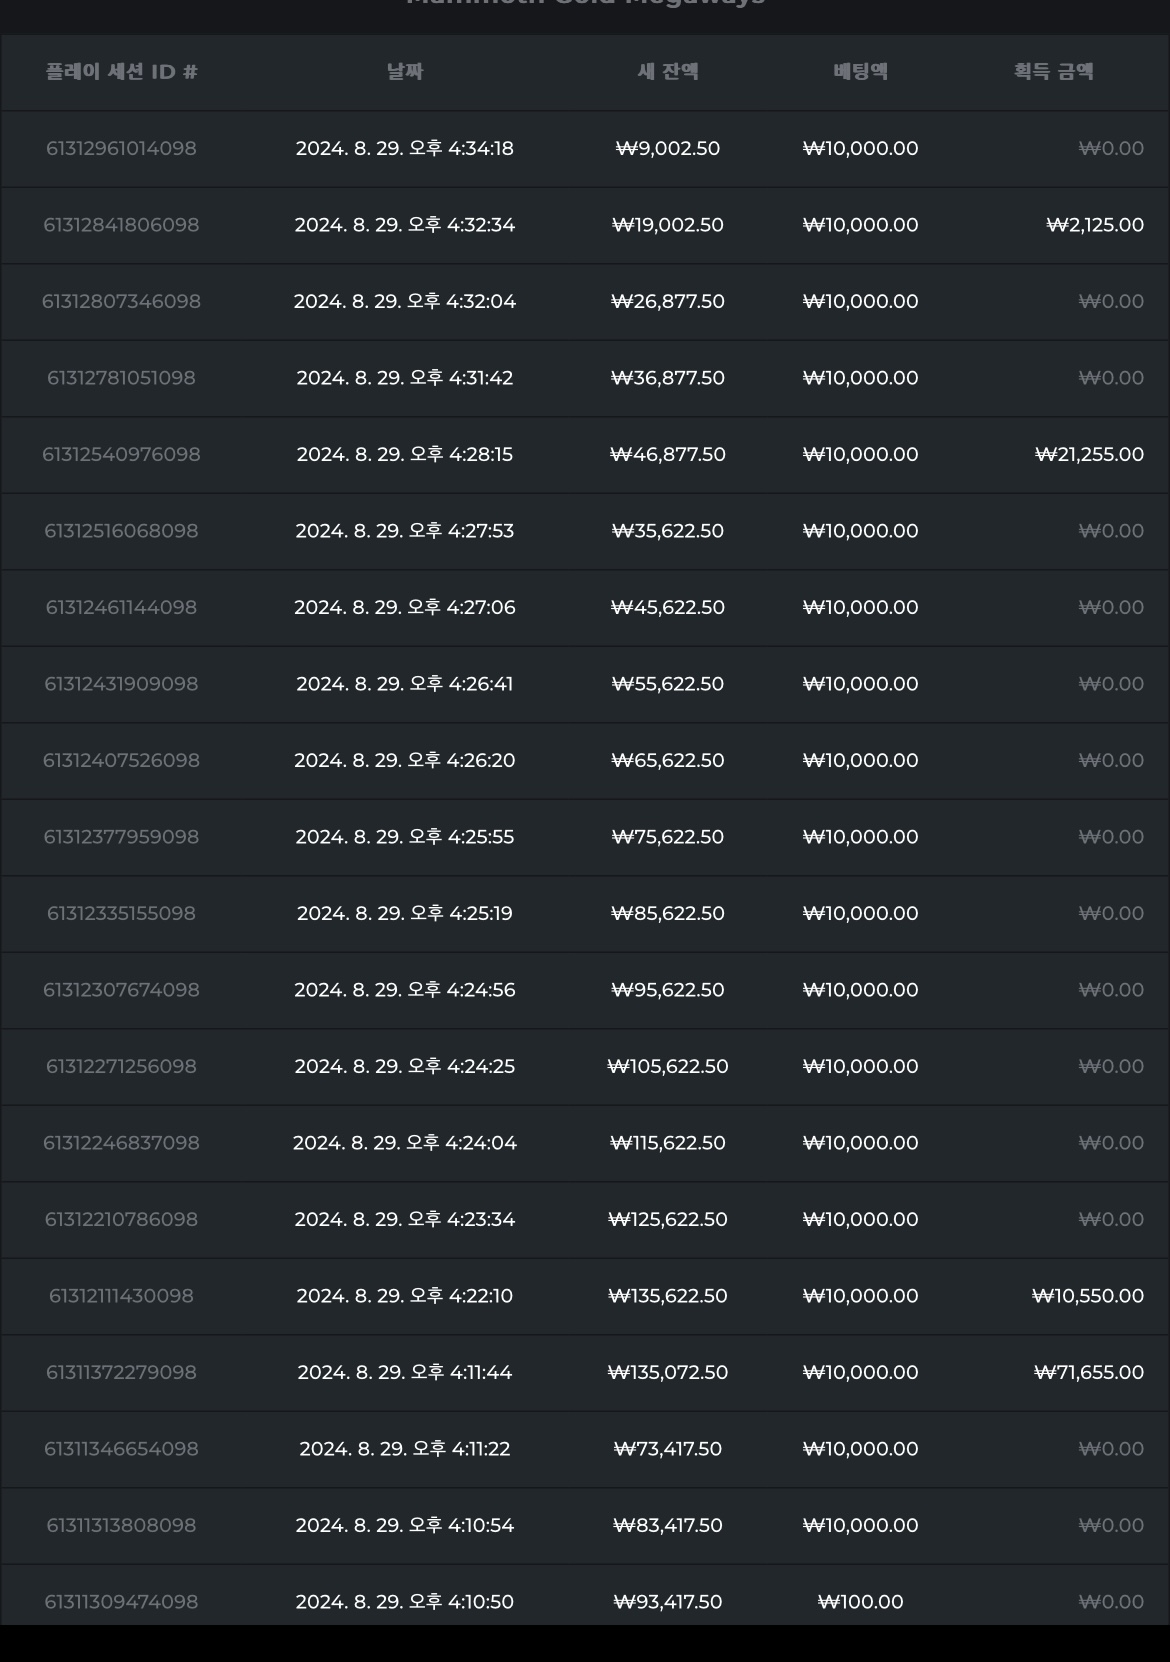1170x1662 pixels.
Task: Select the ₩71,655.00 win amount
Action: tap(1089, 1372)
